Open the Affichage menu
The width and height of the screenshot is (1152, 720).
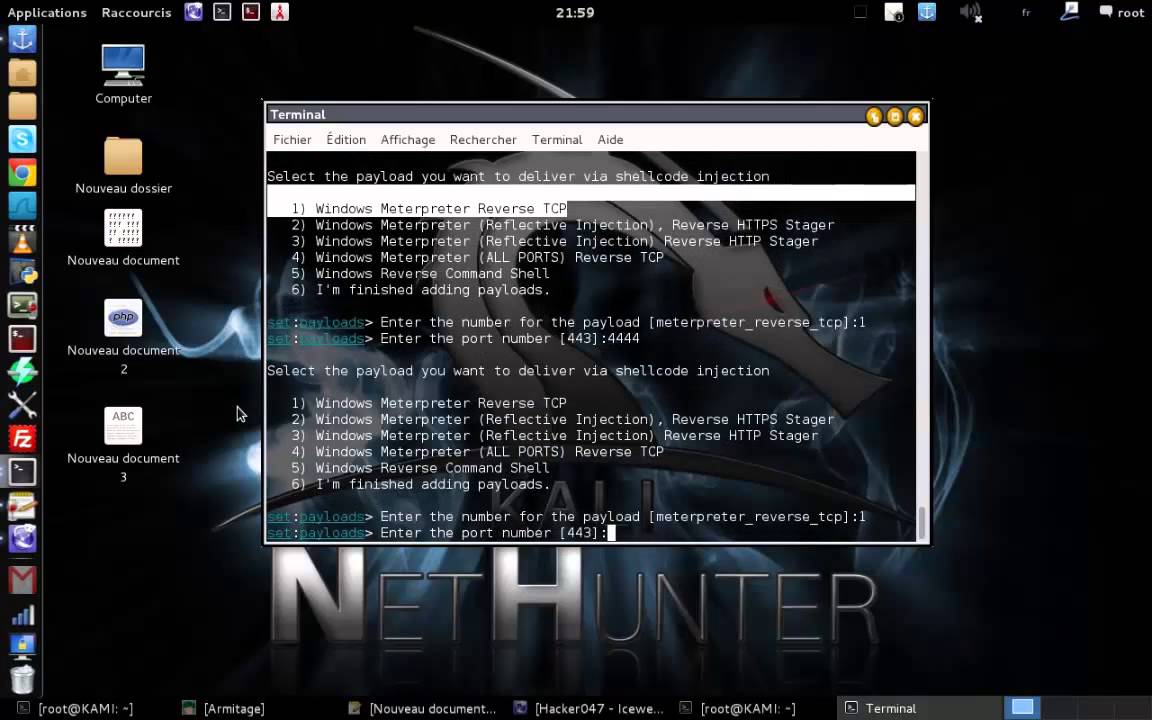coord(408,140)
